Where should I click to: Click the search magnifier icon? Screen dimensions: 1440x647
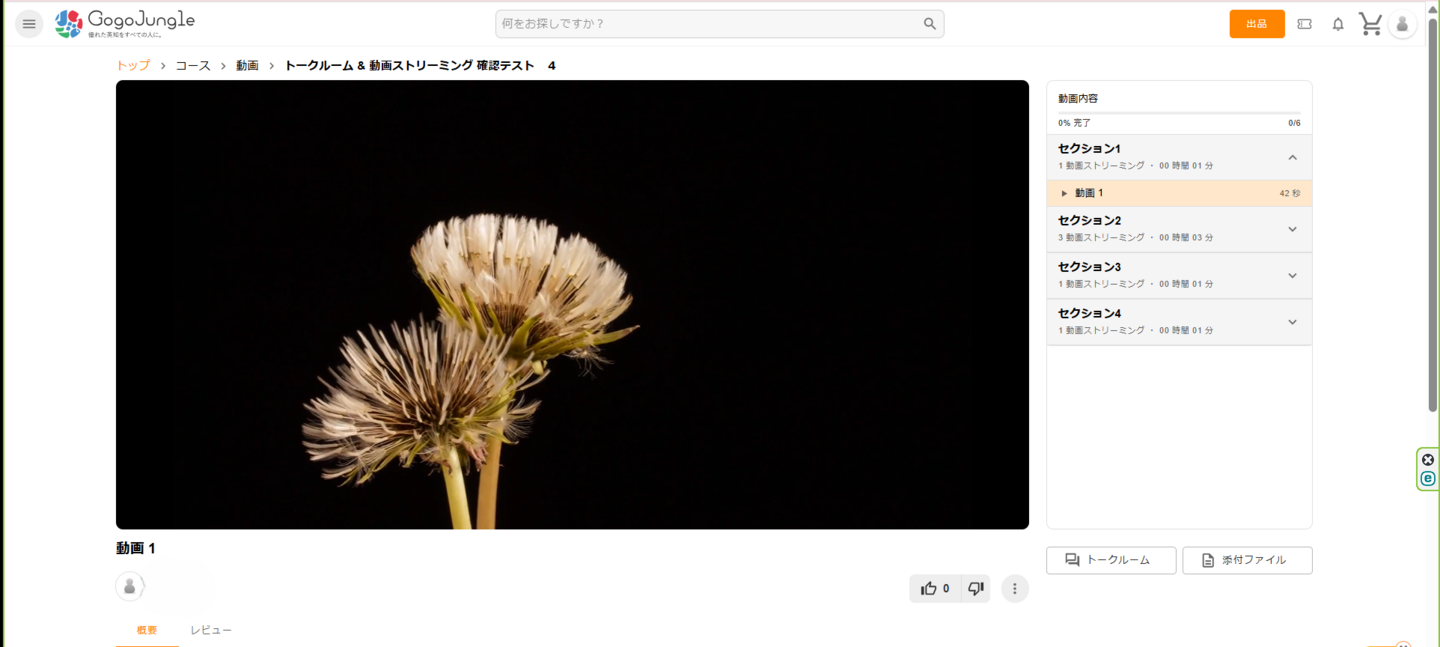(929, 24)
